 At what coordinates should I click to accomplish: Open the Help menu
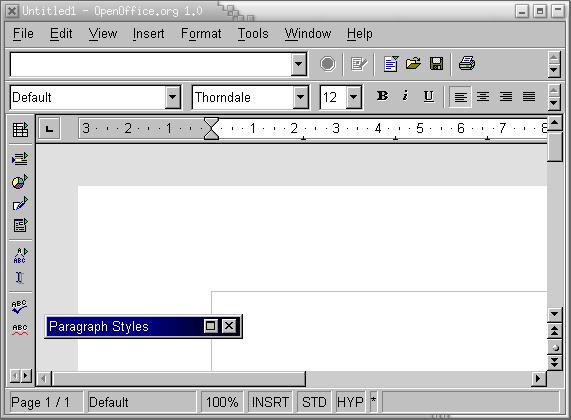(x=359, y=34)
